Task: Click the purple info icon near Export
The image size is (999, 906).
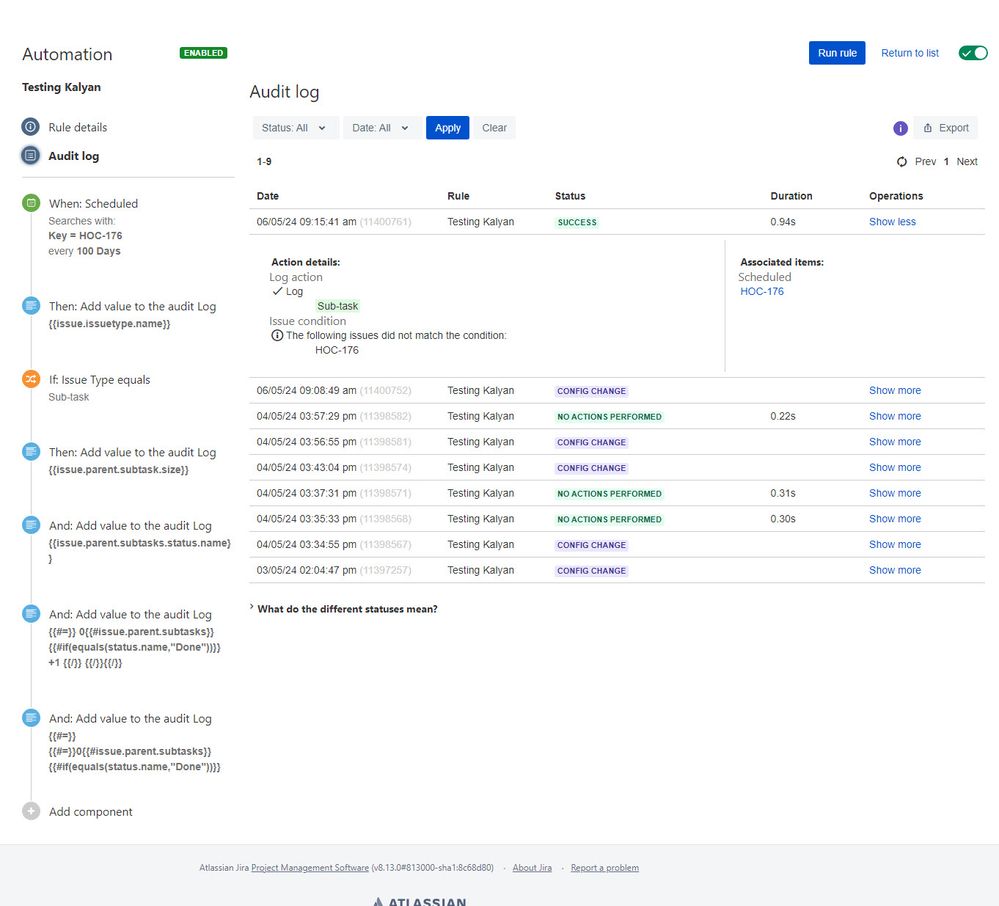Action: coord(900,128)
